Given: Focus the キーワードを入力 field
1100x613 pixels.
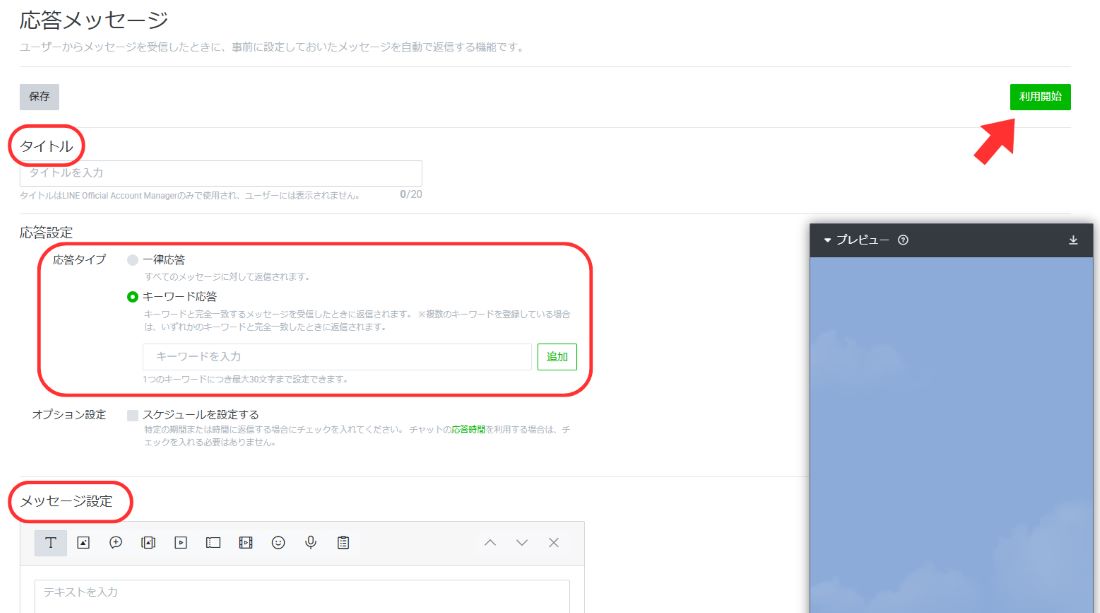Looking at the screenshot, I should pos(337,356).
